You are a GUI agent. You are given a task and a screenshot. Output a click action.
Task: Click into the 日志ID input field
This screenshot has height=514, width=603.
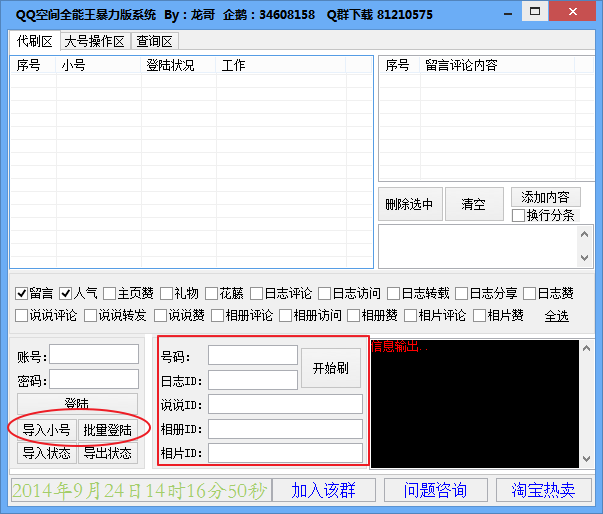tap(253, 380)
